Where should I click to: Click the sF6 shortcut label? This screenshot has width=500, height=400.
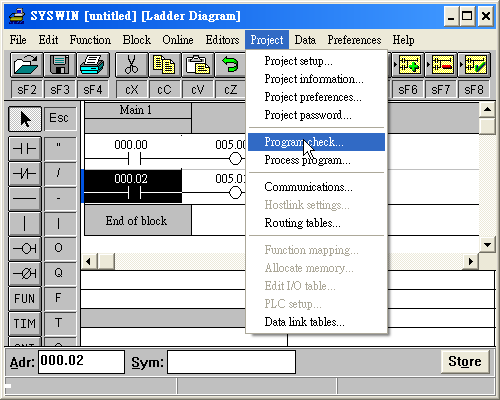tap(408, 90)
